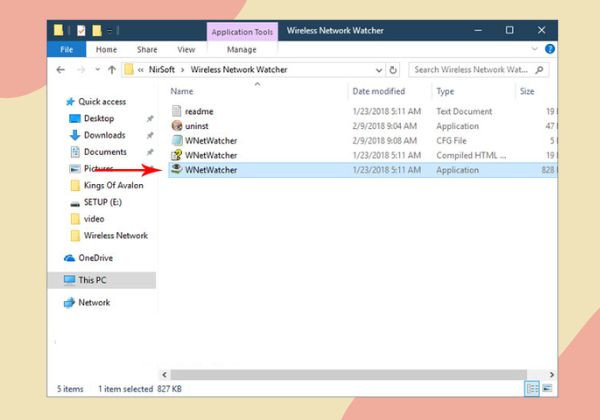
Task: Click the readme file icon
Action: pyautogui.click(x=176, y=111)
